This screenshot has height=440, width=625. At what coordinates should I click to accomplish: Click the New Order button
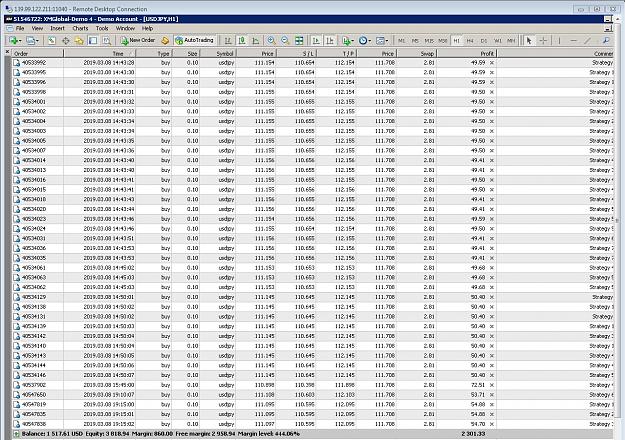pos(138,40)
